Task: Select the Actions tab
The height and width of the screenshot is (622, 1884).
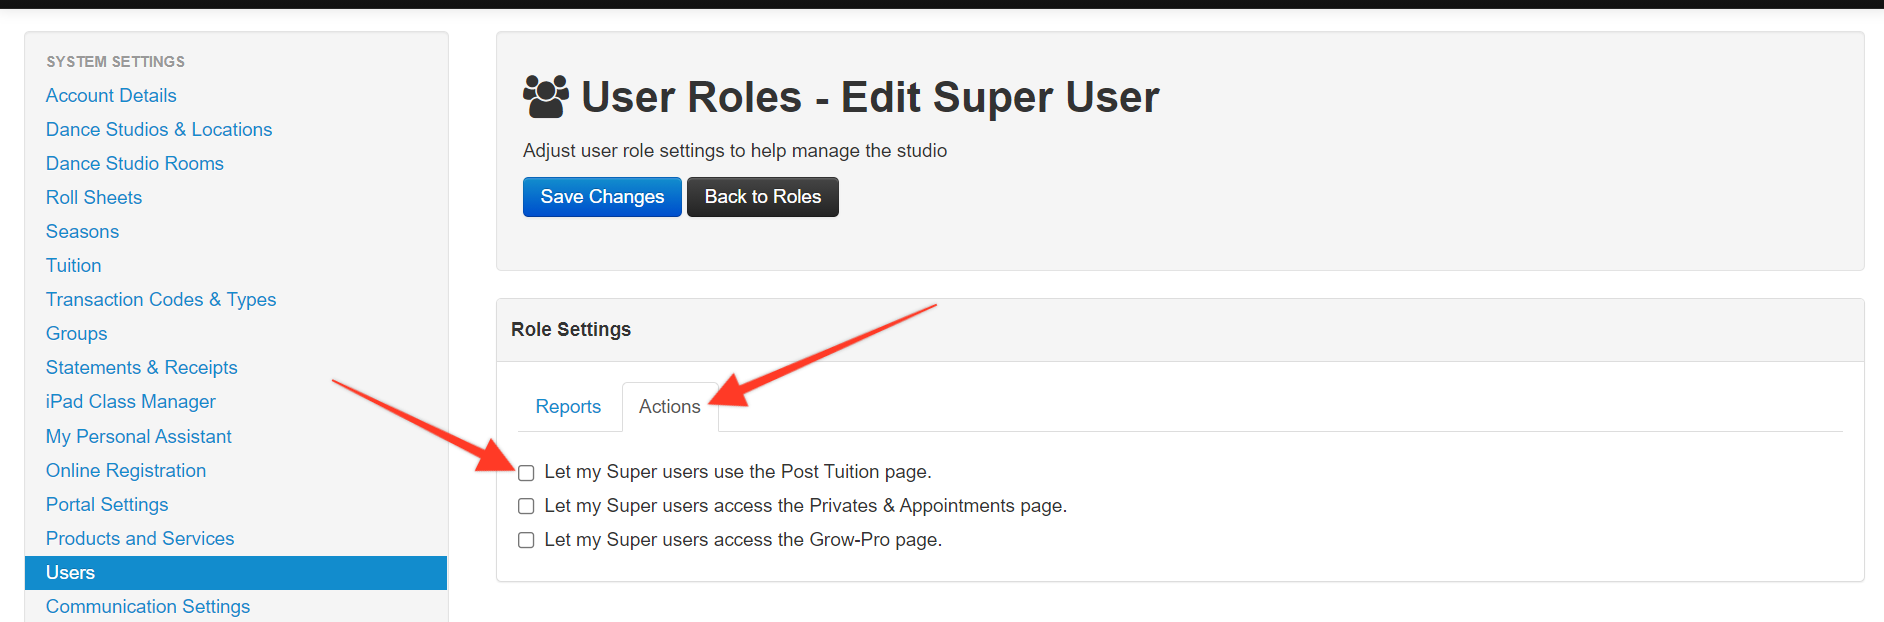Action: (670, 407)
